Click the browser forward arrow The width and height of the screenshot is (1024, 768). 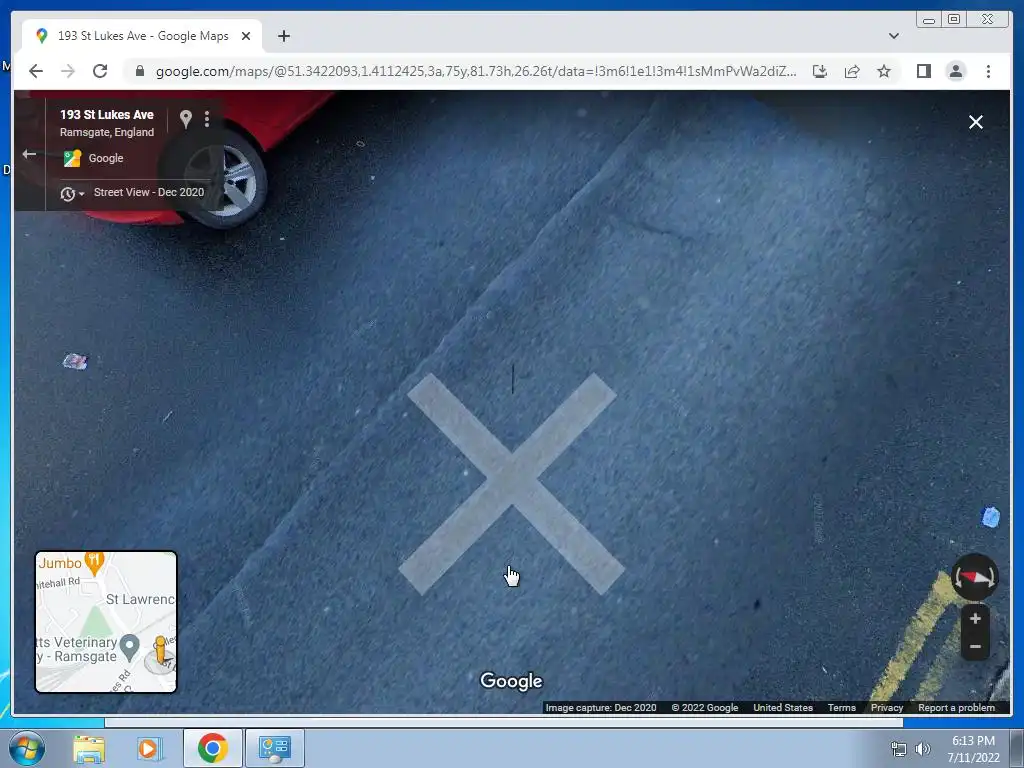pyautogui.click(x=68, y=71)
